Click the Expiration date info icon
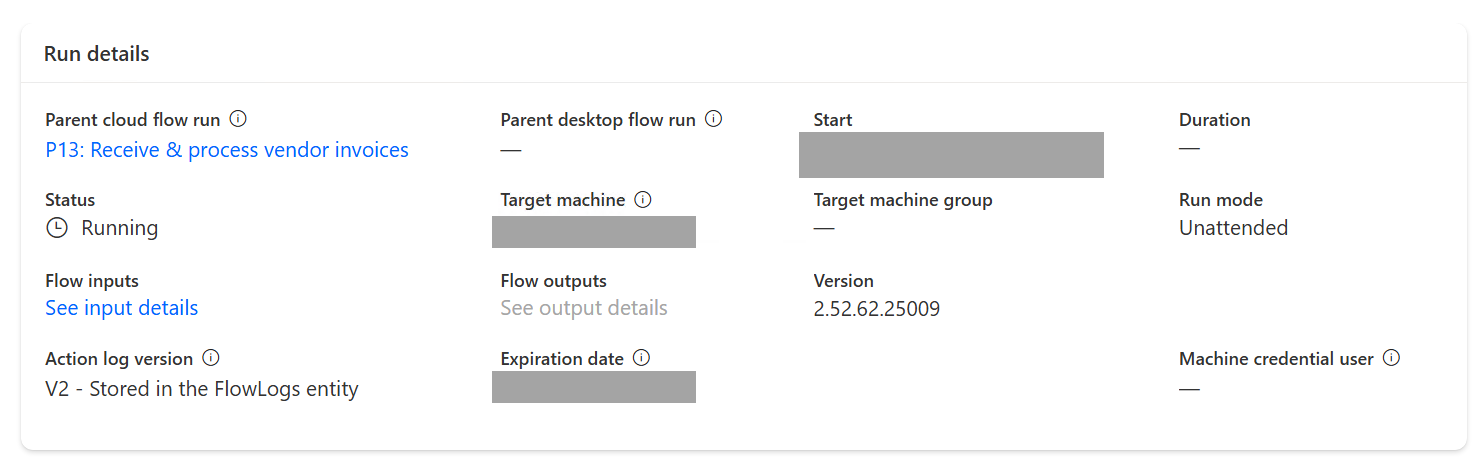 [642, 358]
